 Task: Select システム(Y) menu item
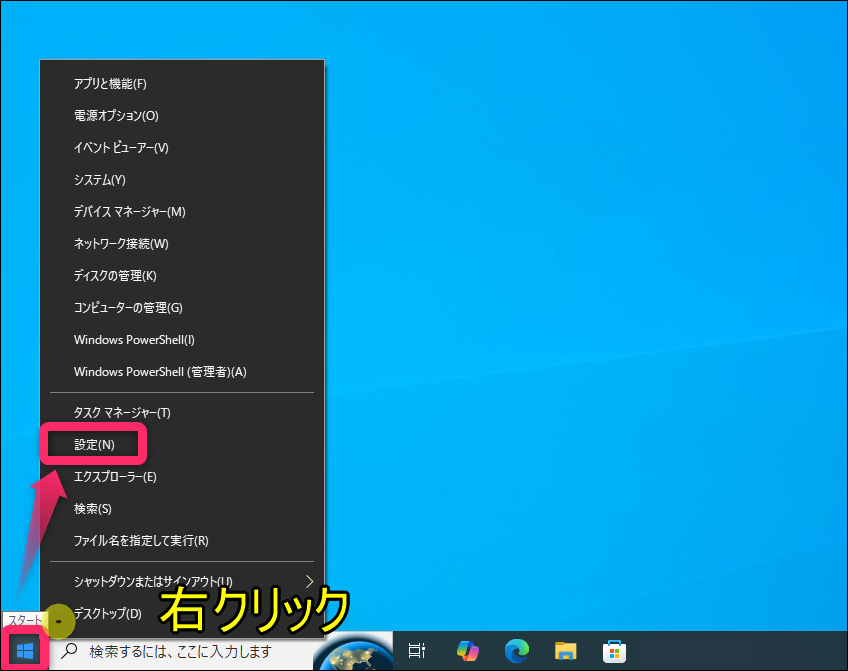[x=100, y=180]
